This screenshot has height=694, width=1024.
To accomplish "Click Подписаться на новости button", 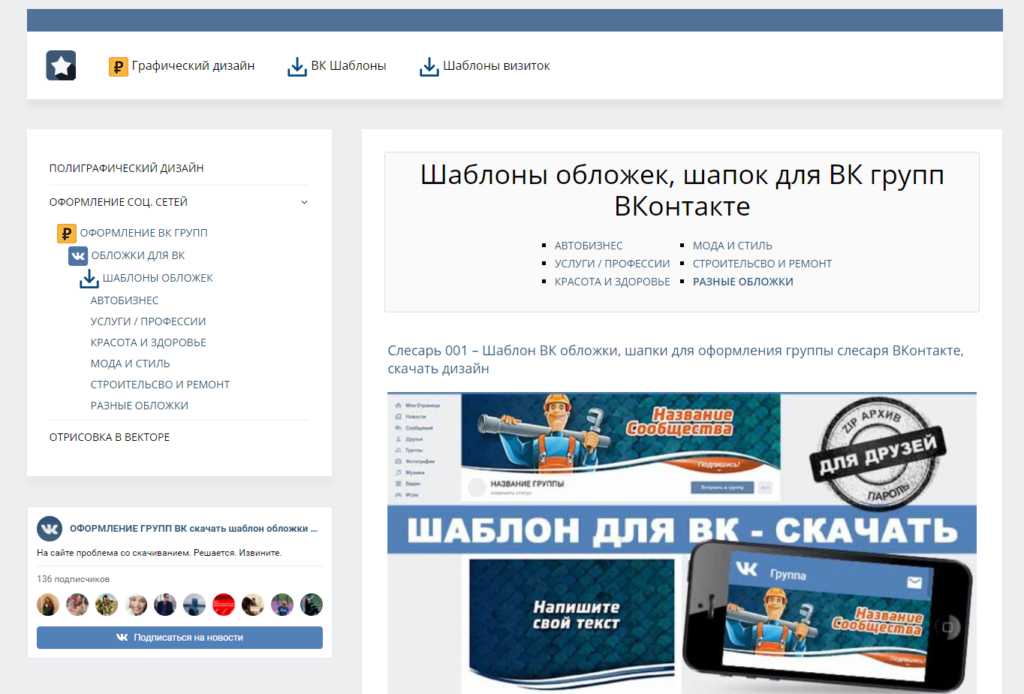I will click(x=180, y=637).
